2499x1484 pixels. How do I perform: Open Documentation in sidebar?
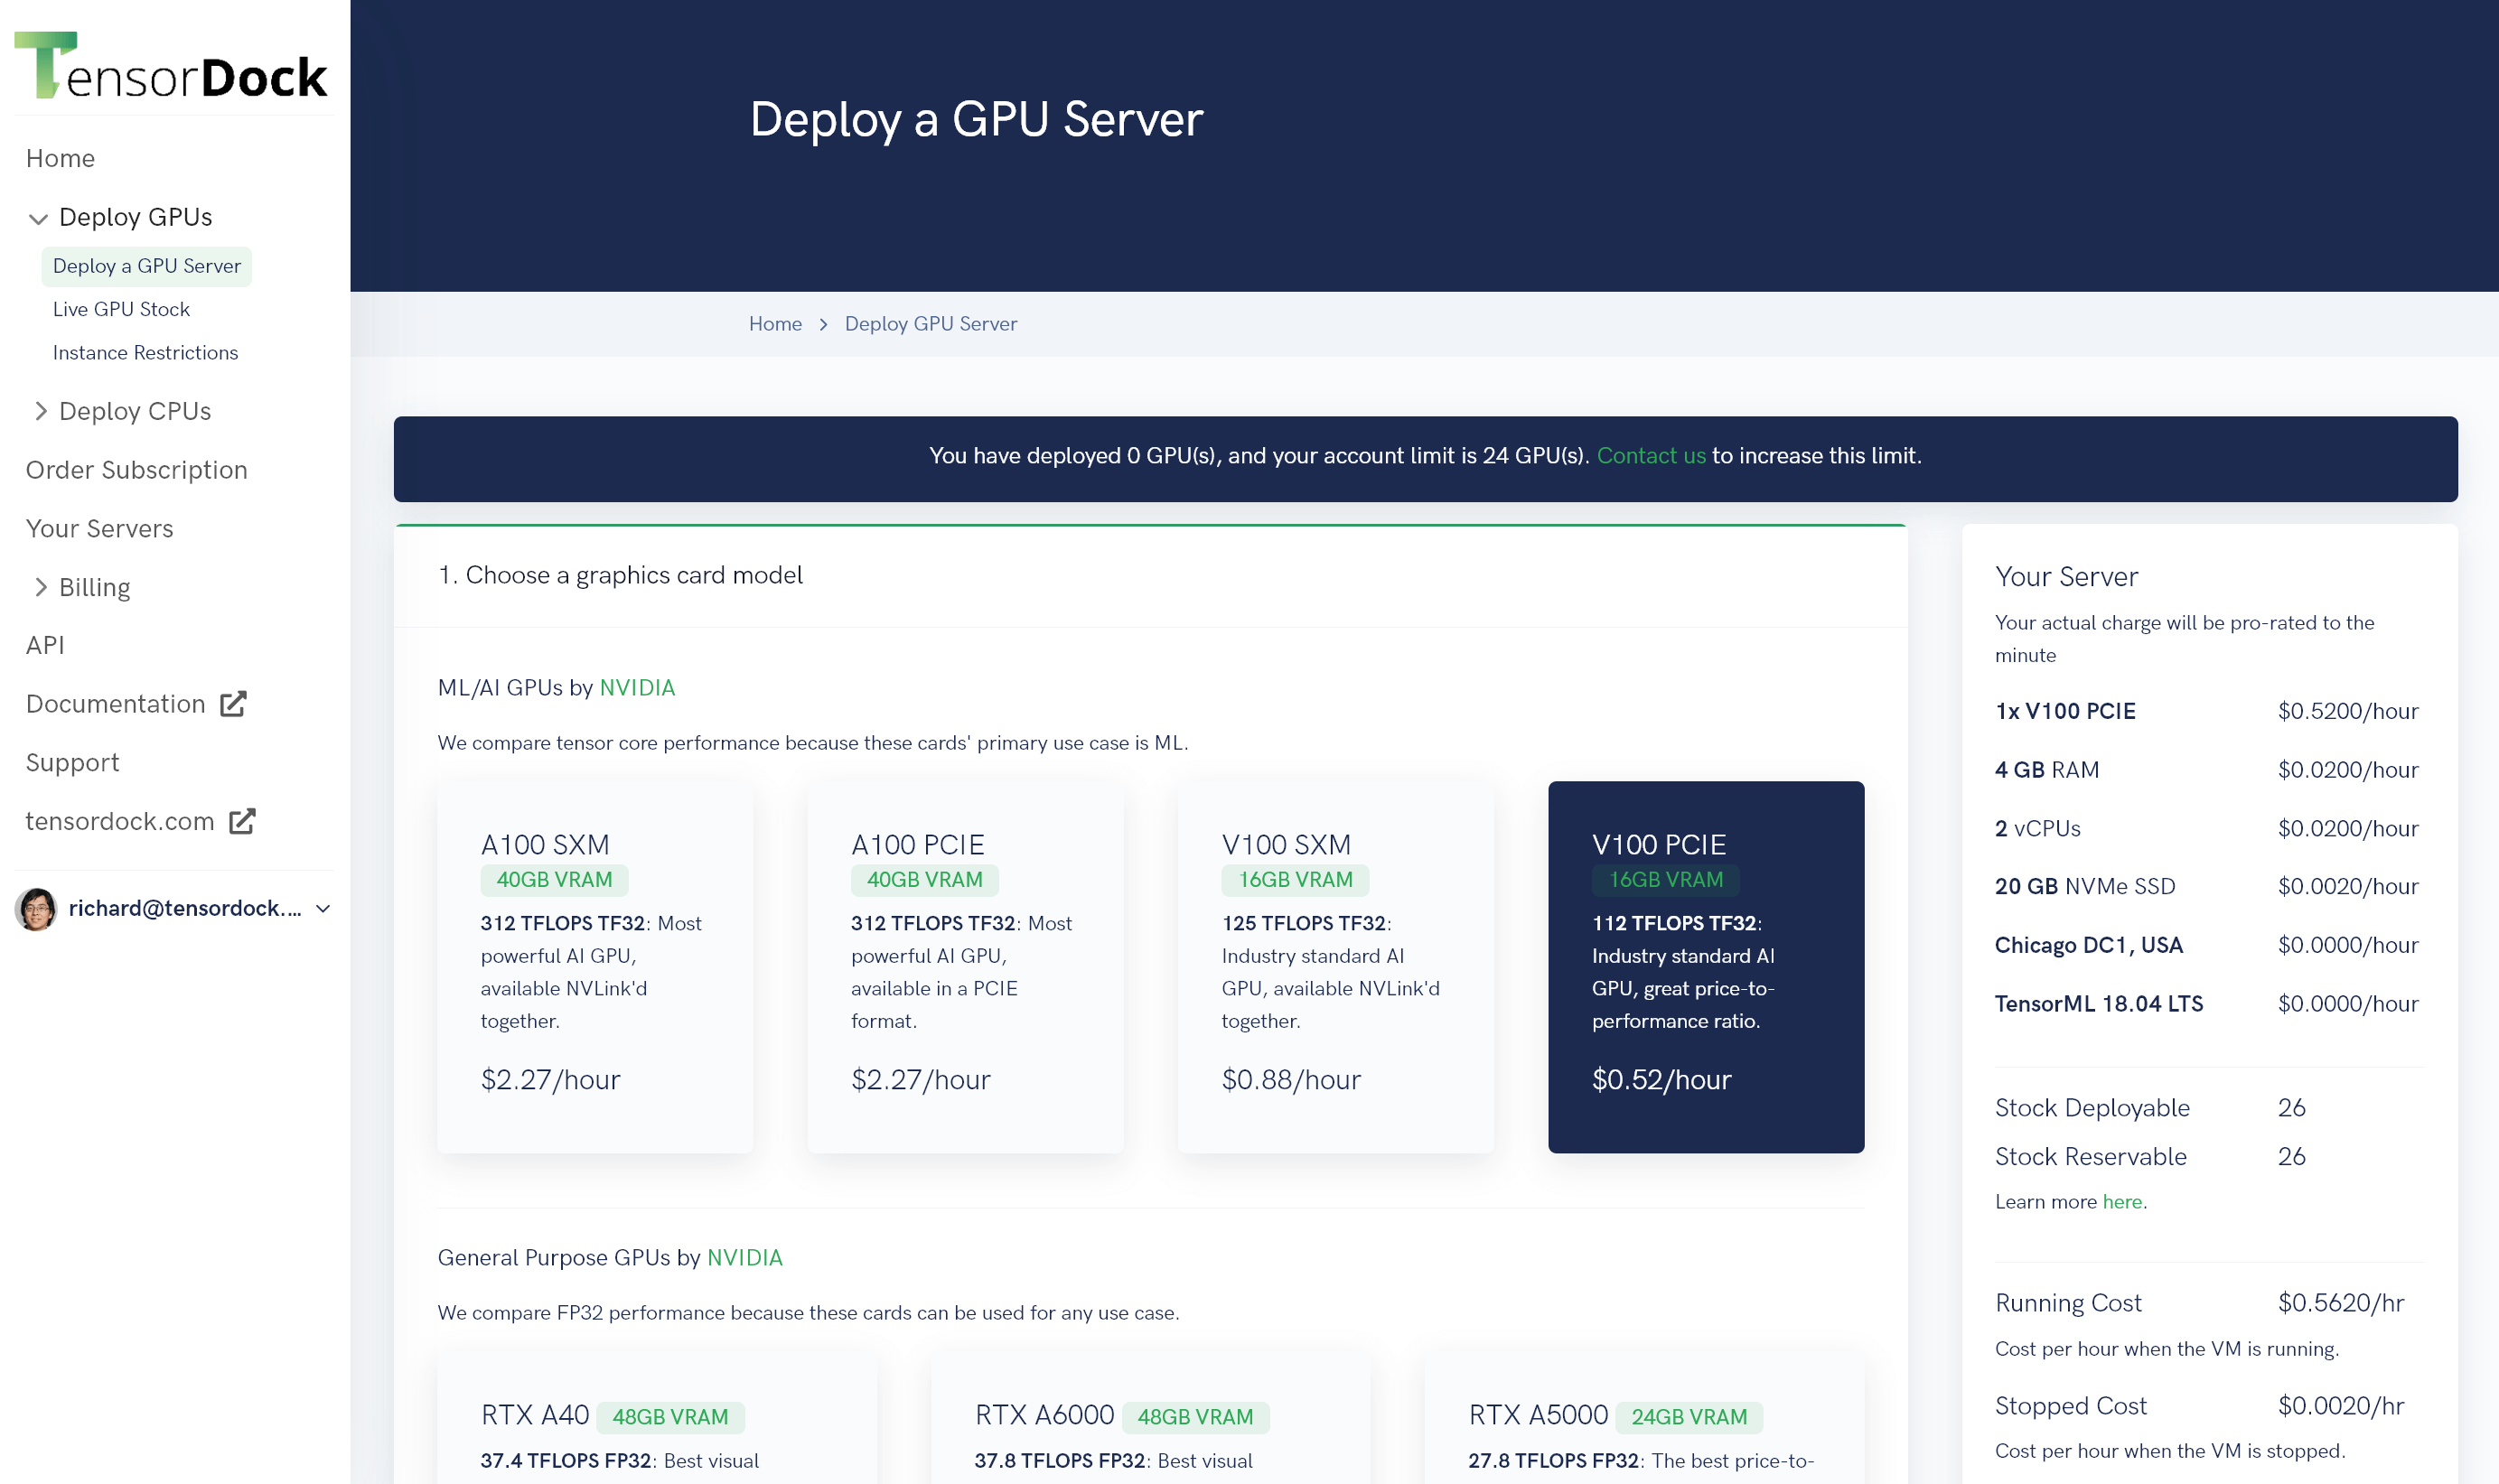(115, 704)
